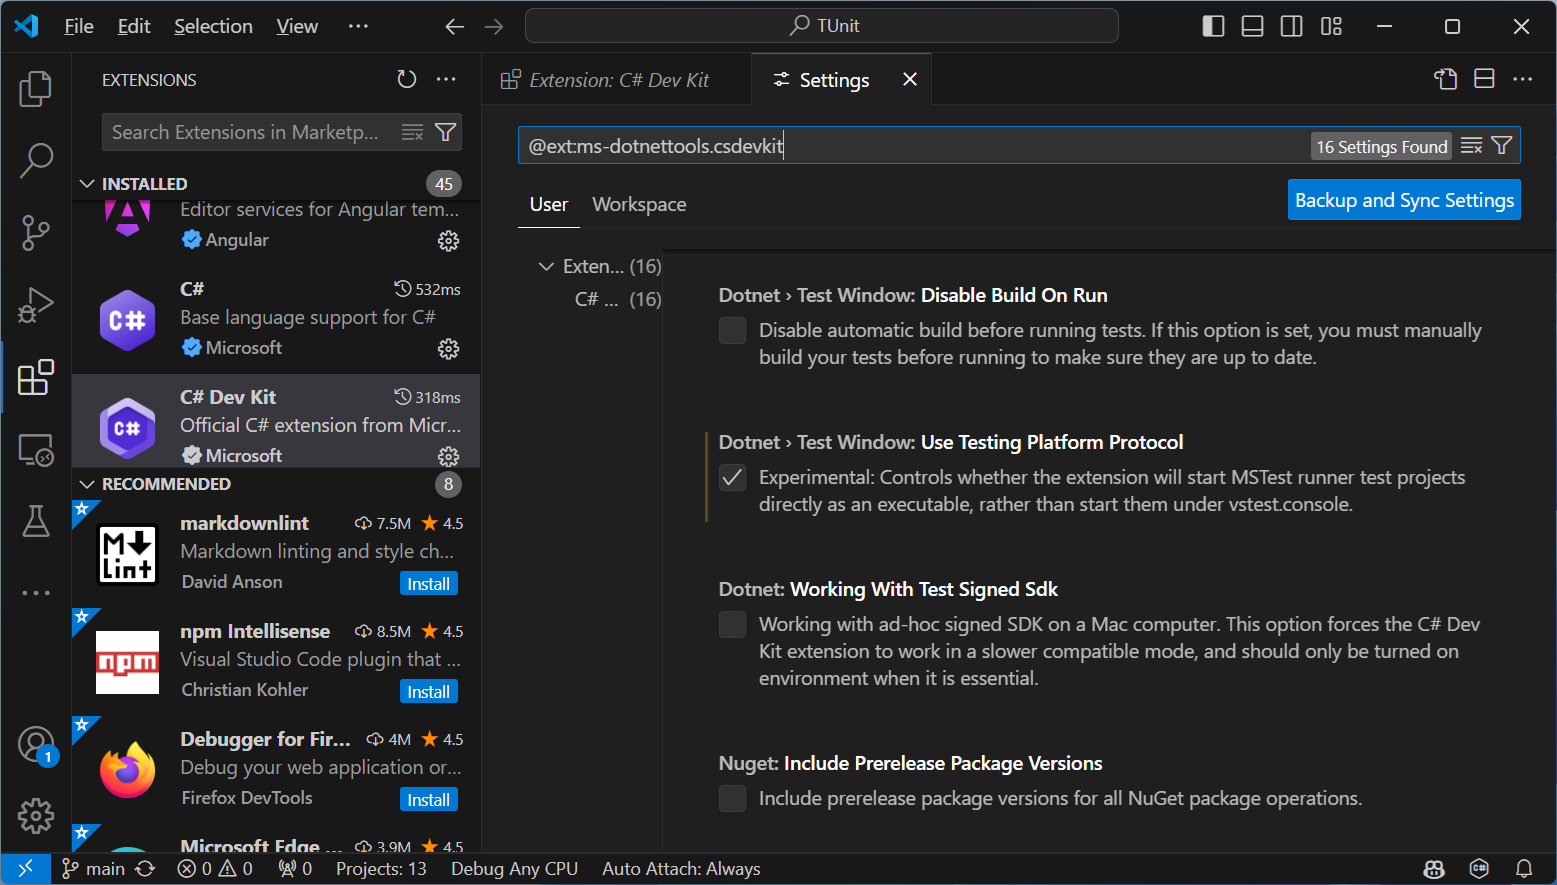Open the Testing beaker panel
Screen dimensions: 1557x885
point(36,522)
